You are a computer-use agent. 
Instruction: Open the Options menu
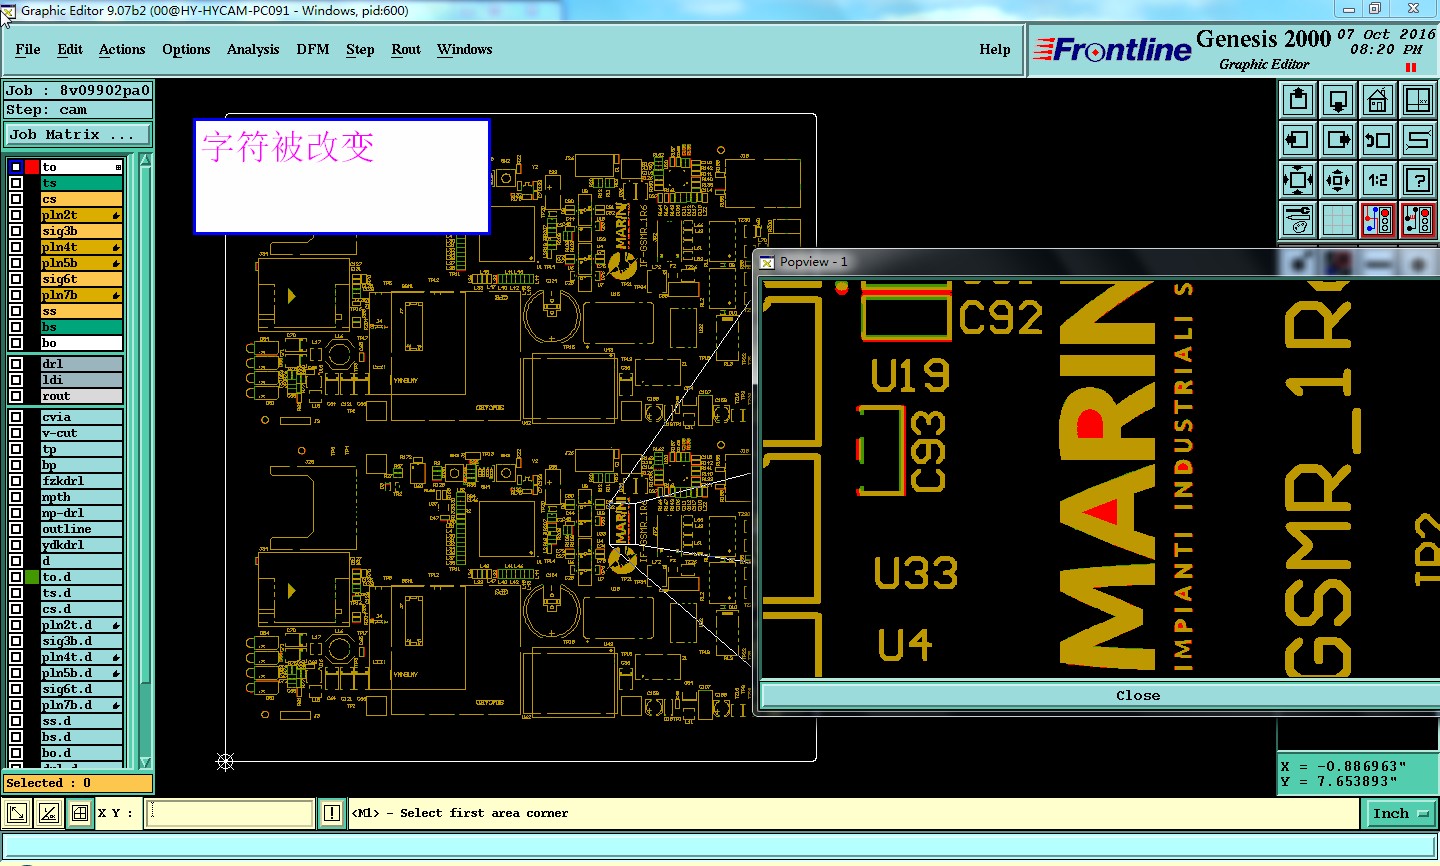(186, 49)
